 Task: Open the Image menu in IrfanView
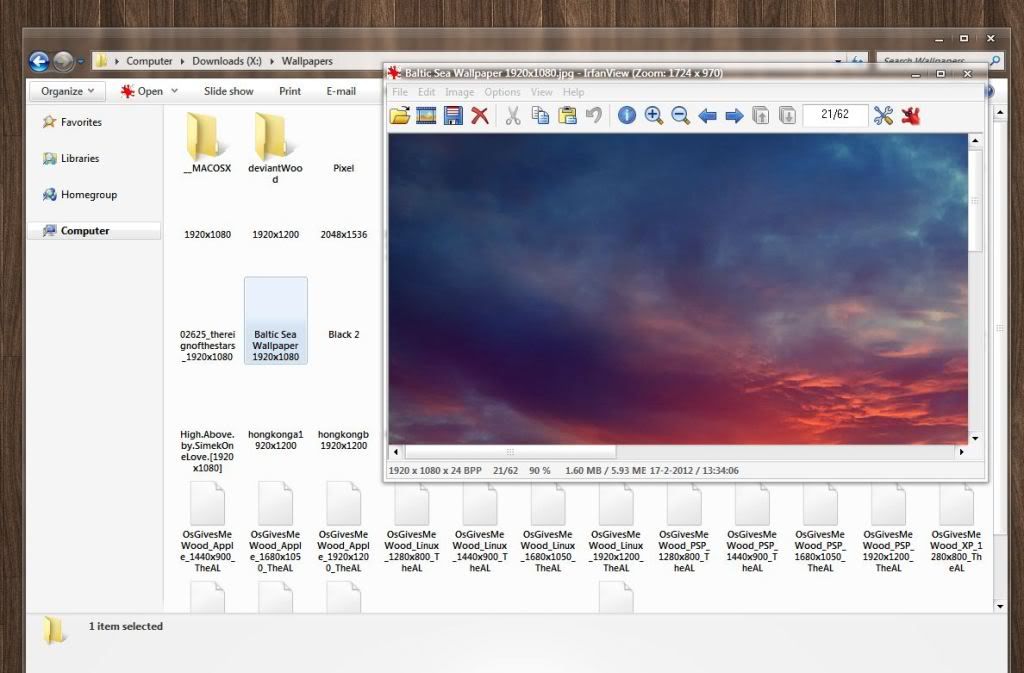459,92
